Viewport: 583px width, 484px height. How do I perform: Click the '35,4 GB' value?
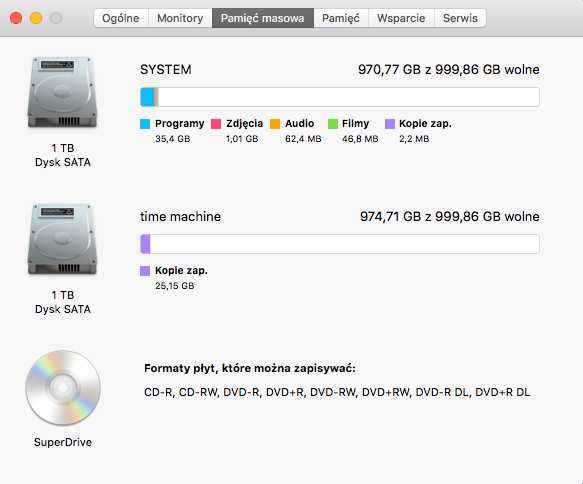(x=173, y=139)
